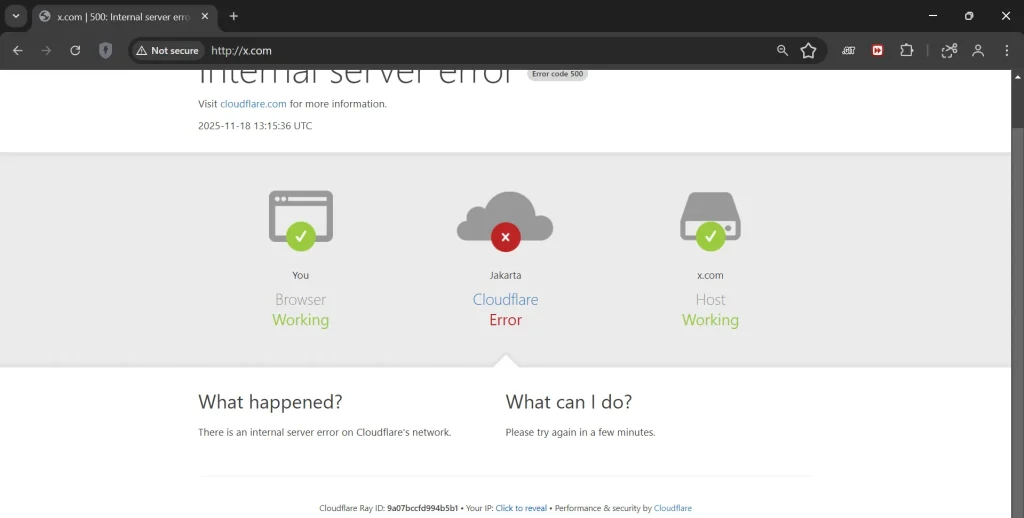Viewport: 1024px width, 518px height.
Task: Click the x.com host label
Action: pos(710,276)
